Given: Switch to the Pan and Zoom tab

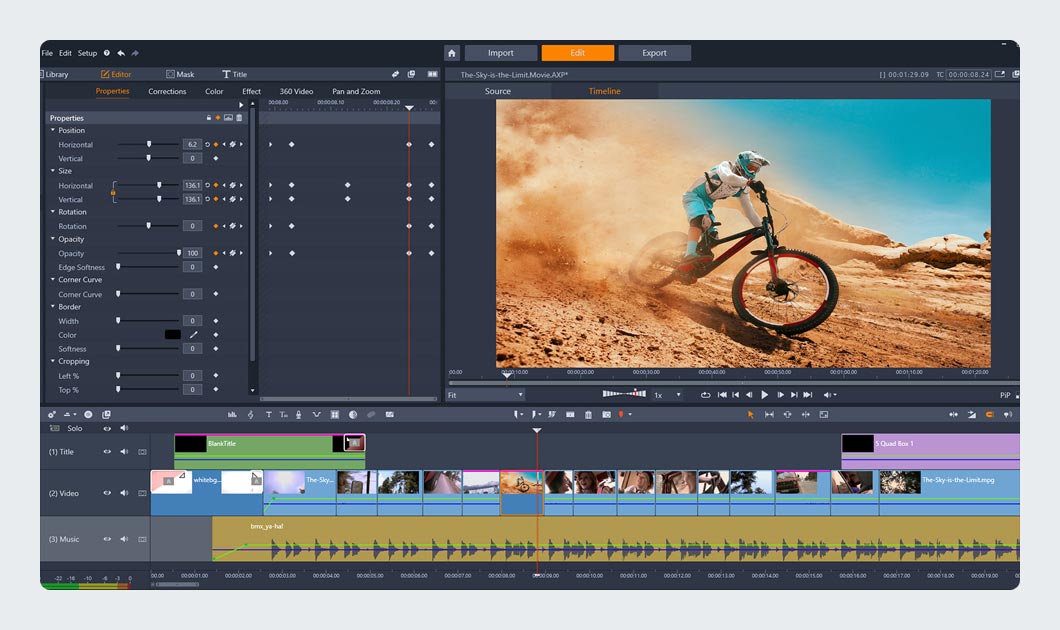Looking at the screenshot, I should point(356,91).
